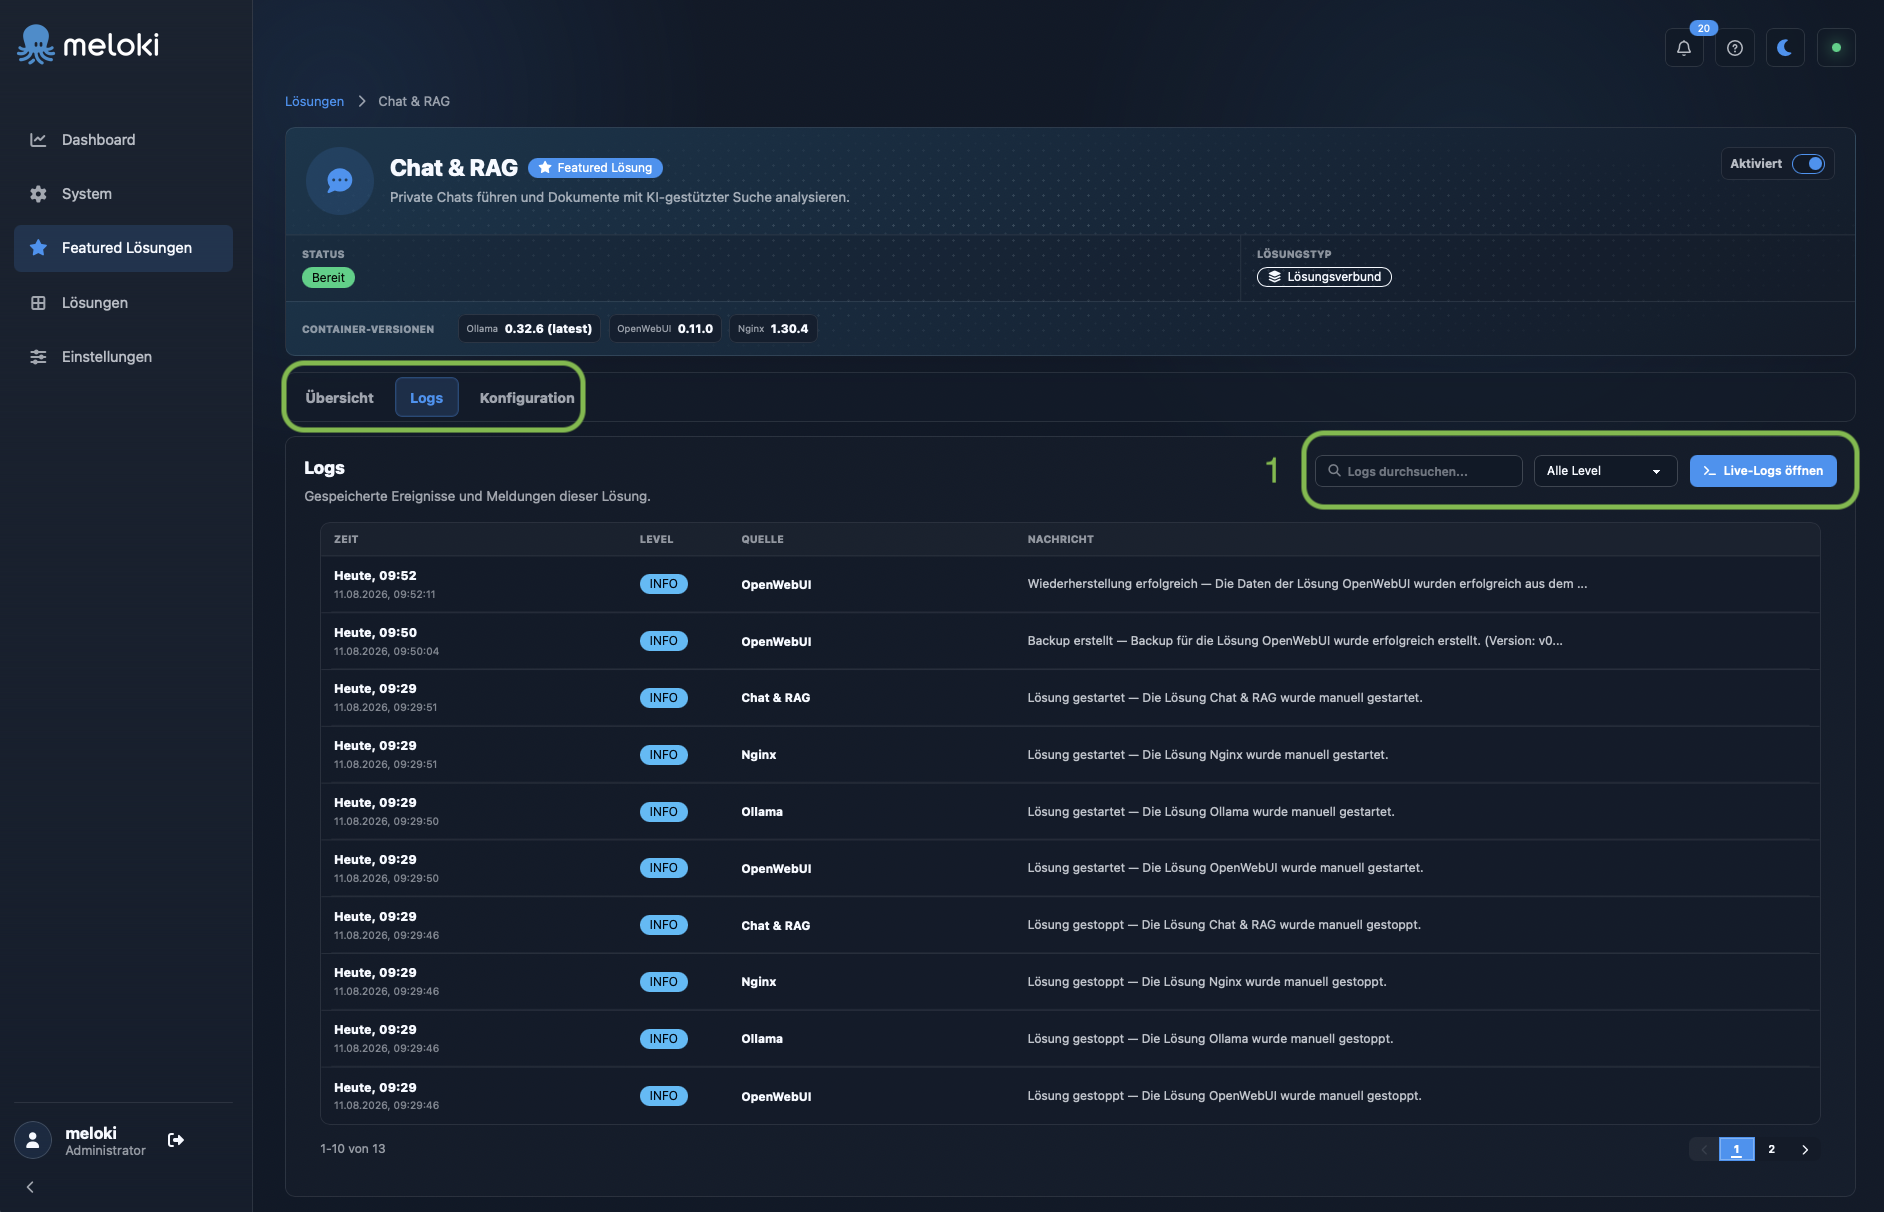
Task: Go to the next page of logs
Action: click(1805, 1150)
